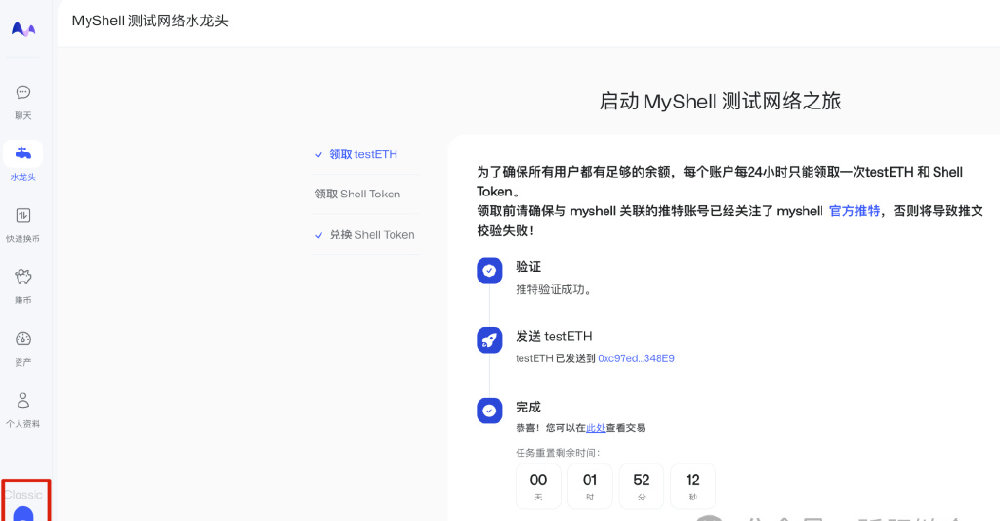The image size is (1000, 521).
Task: Open wallet address link 0xc97ed..348E9
Action: point(636,358)
